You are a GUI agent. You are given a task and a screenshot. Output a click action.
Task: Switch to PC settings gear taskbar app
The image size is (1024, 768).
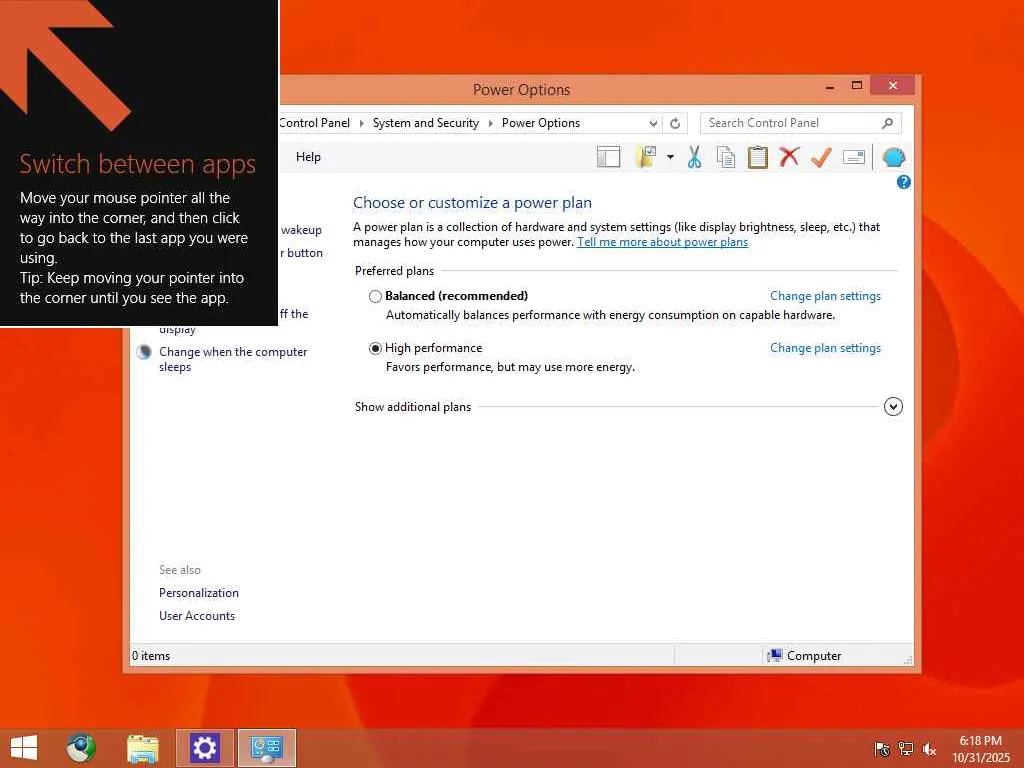[204, 748]
